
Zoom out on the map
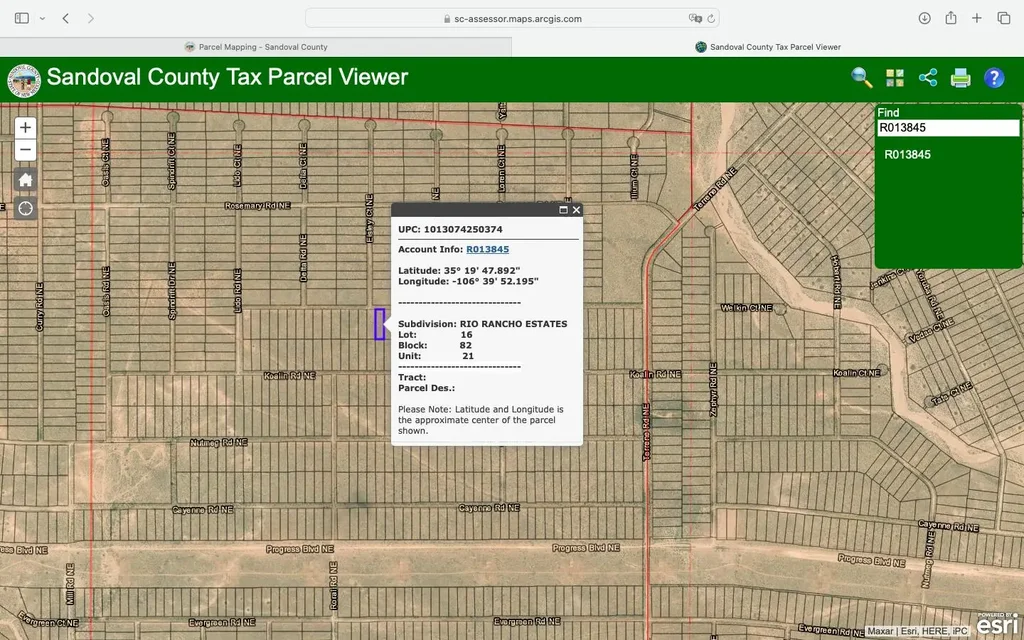point(25,151)
